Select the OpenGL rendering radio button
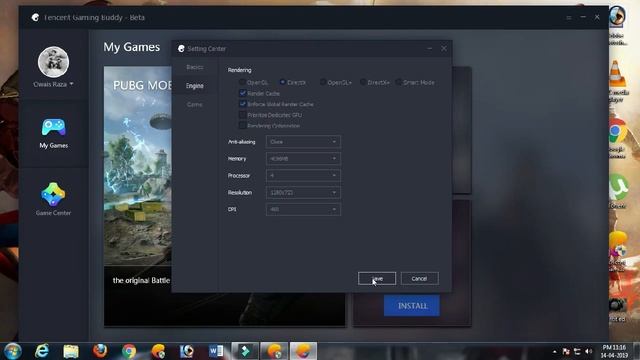This screenshot has width=640, height=360. [x=242, y=82]
